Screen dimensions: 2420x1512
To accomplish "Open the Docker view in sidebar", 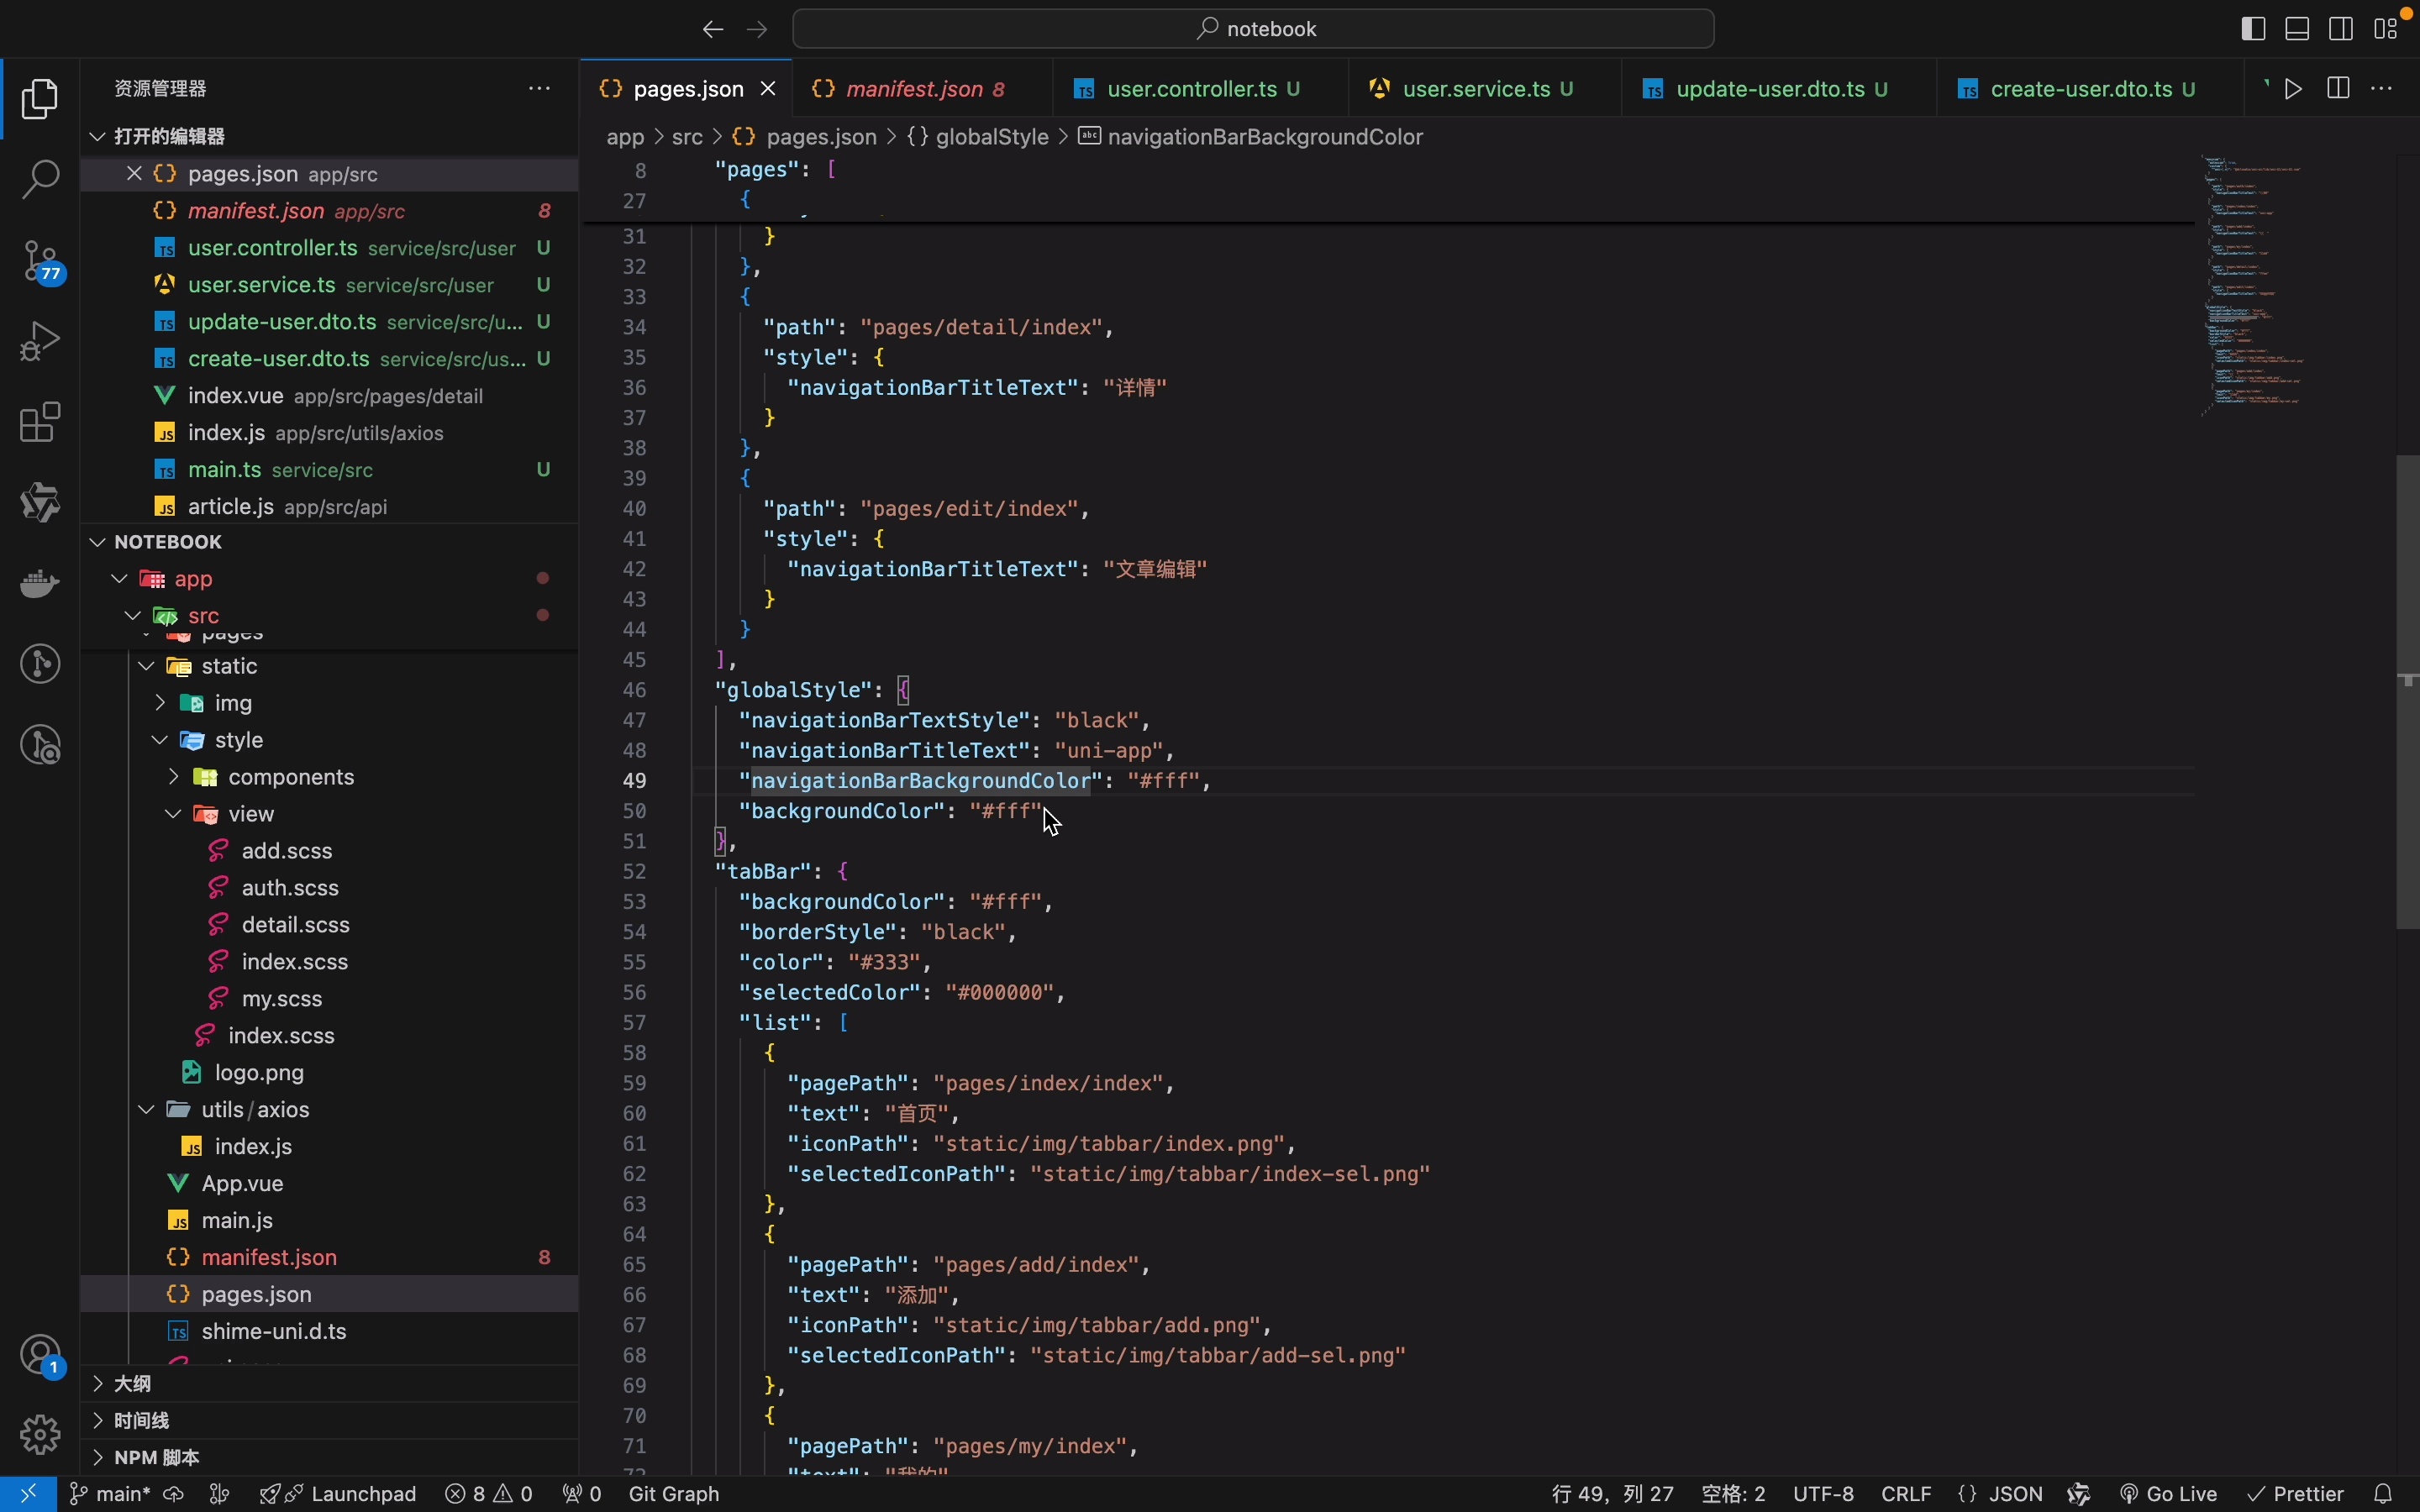I will pyautogui.click(x=40, y=583).
